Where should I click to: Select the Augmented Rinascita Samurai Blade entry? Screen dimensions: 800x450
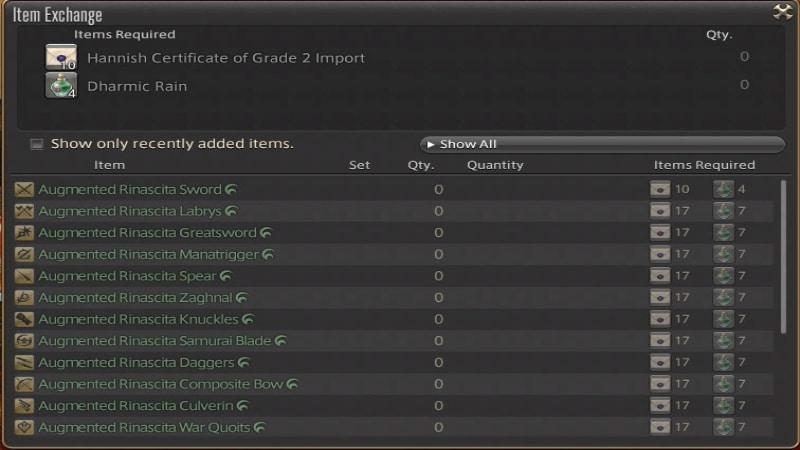coord(154,341)
